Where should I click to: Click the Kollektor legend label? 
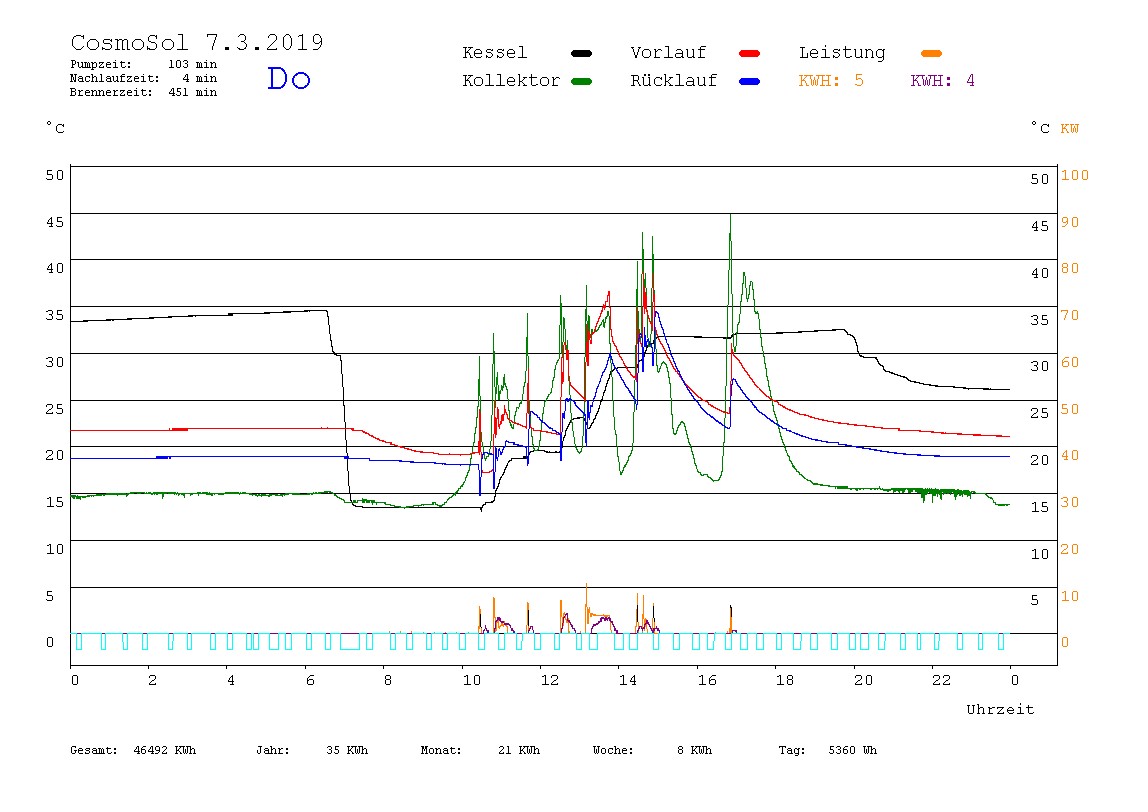511,81
